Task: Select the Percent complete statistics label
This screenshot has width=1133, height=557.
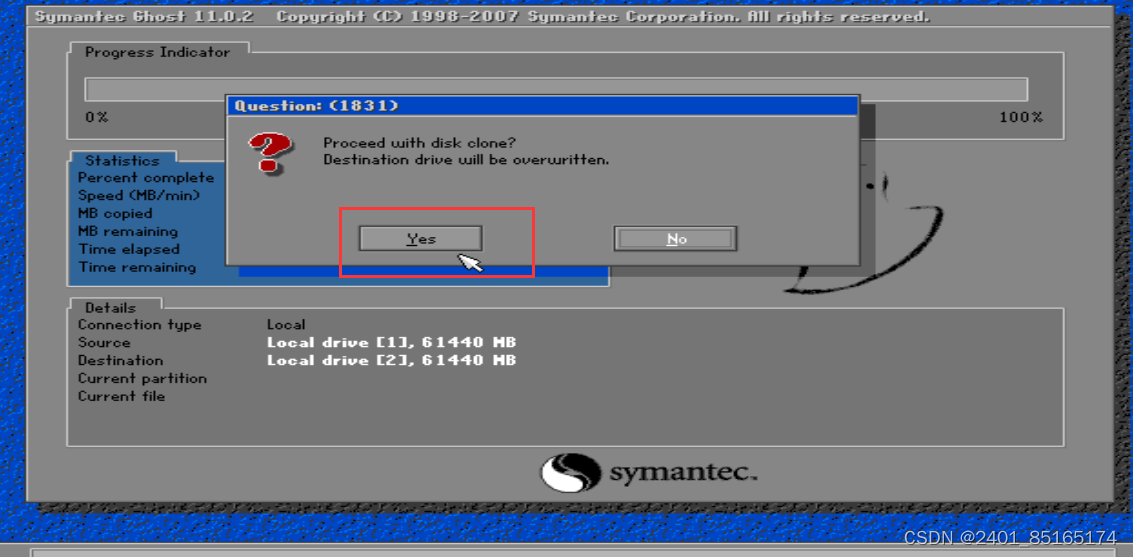Action: [x=146, y=178]
